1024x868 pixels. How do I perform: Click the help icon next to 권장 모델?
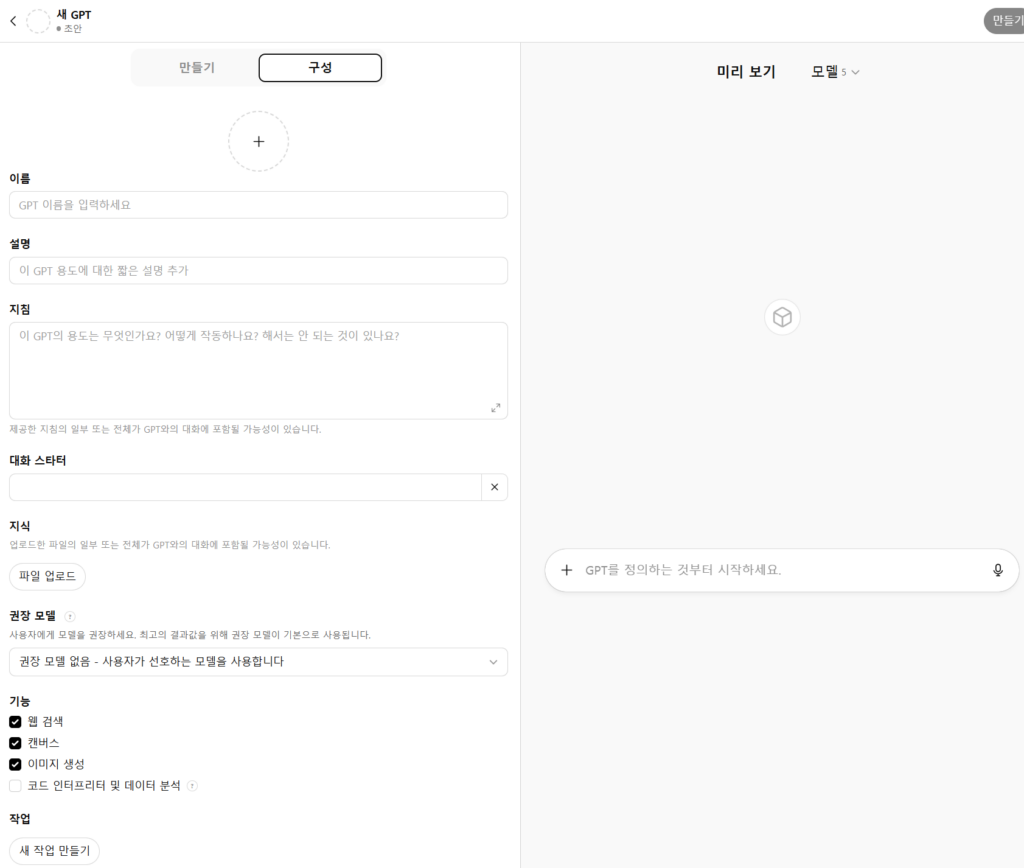tap(70, 616)
